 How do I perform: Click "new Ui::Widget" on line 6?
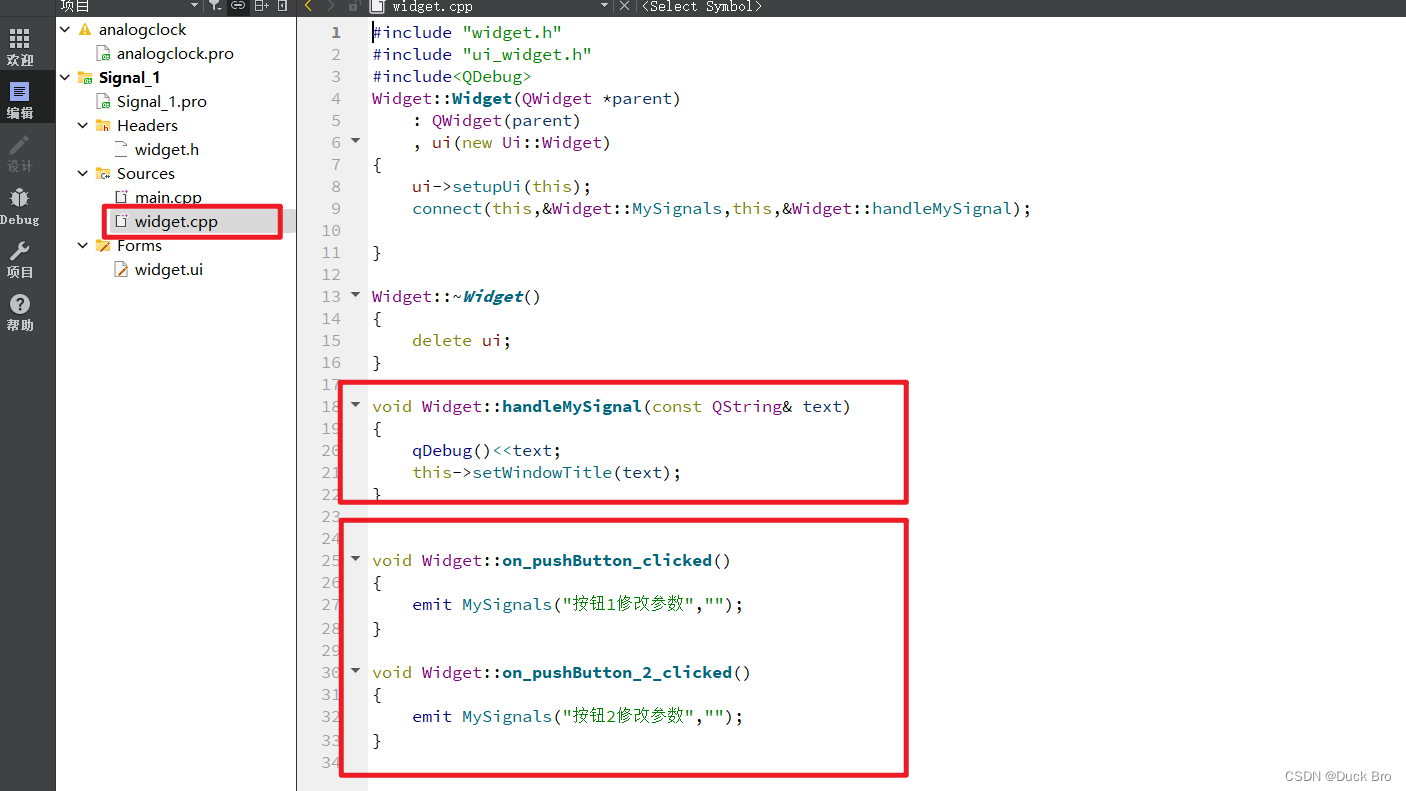click(x=531, y=142)
